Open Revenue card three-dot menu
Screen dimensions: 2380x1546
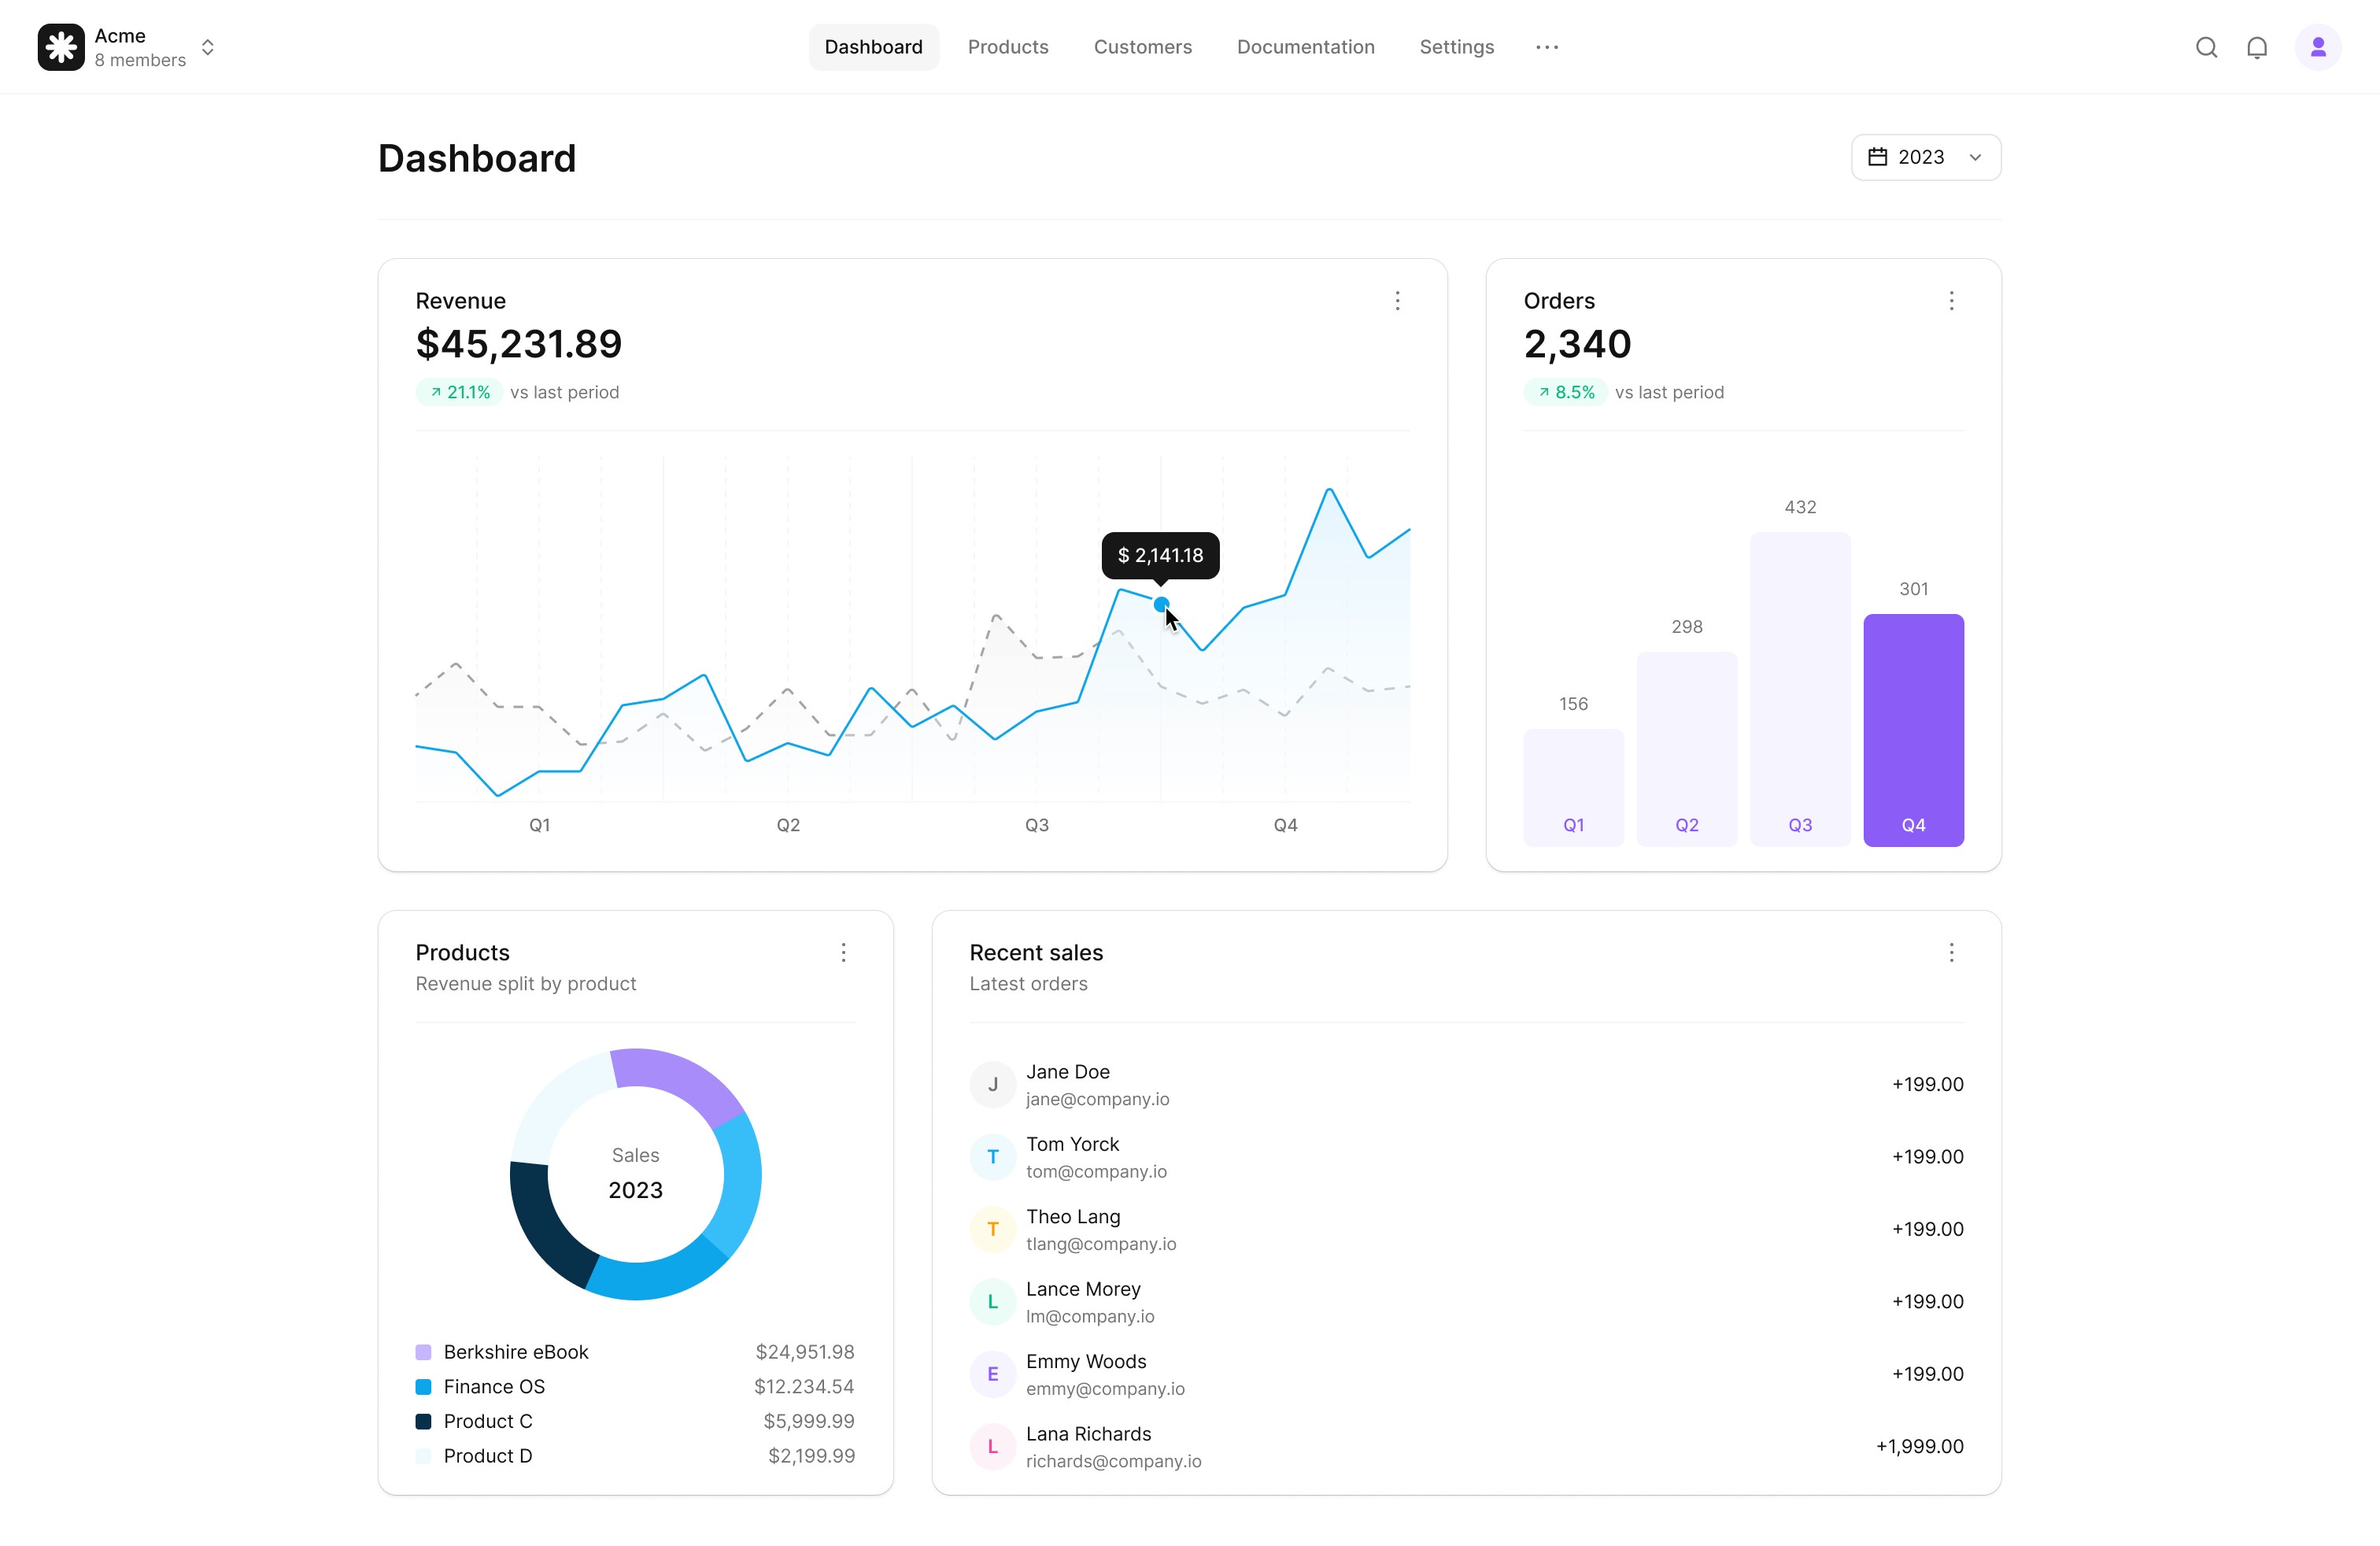tap(1397, 301)
